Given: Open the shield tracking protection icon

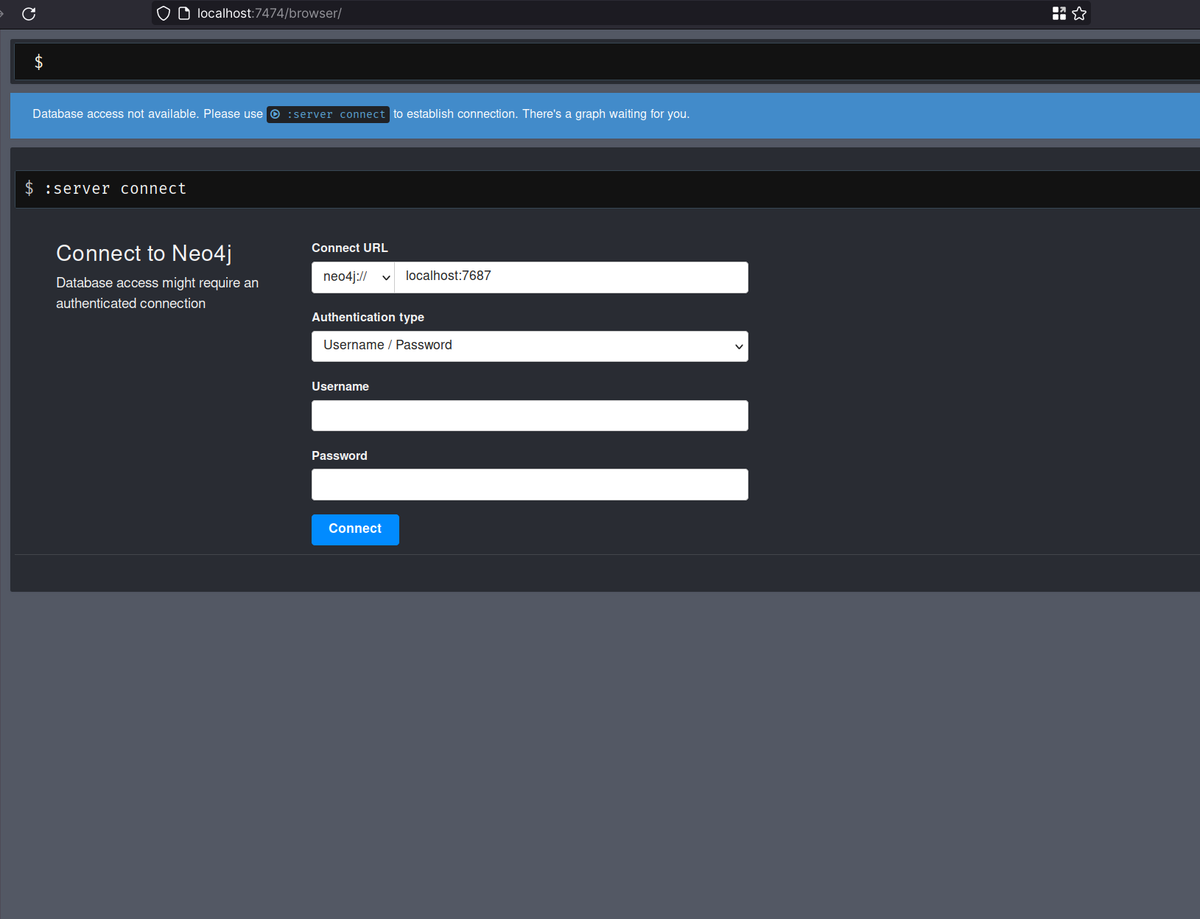Looking at the screenshot, I should (x=164, y=14).
